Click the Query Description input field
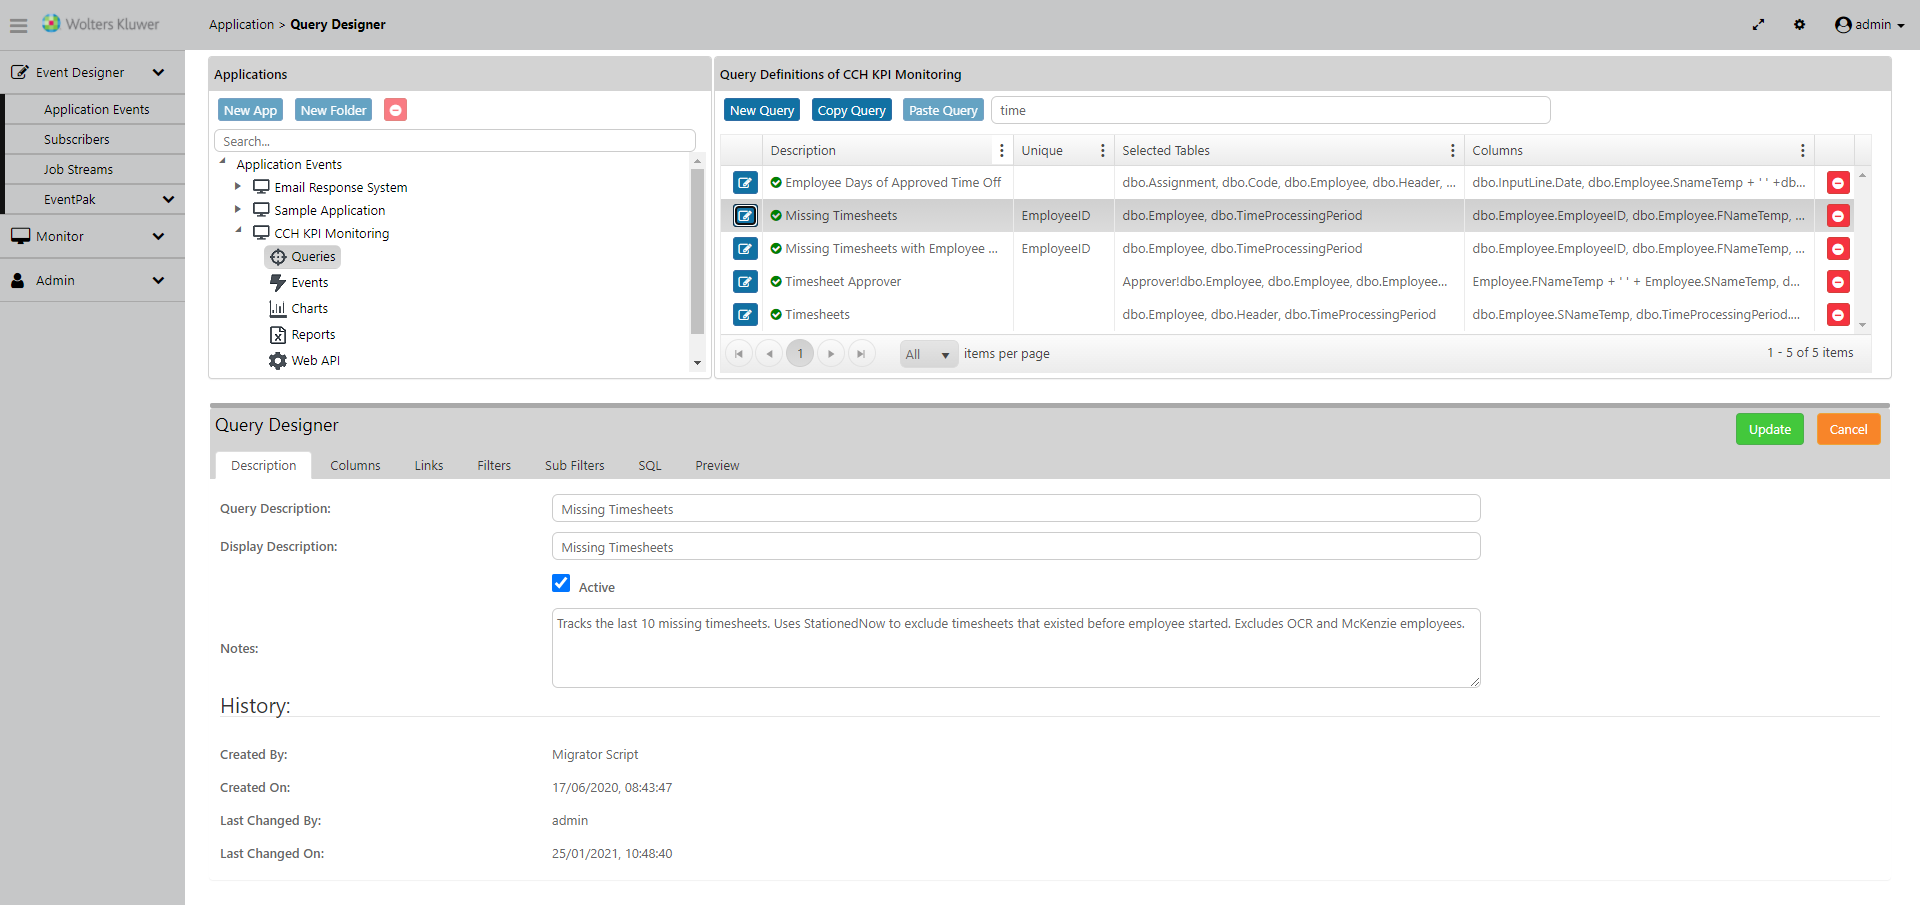Screen dimensions: 1920x905 click(x=1016, y=509)
